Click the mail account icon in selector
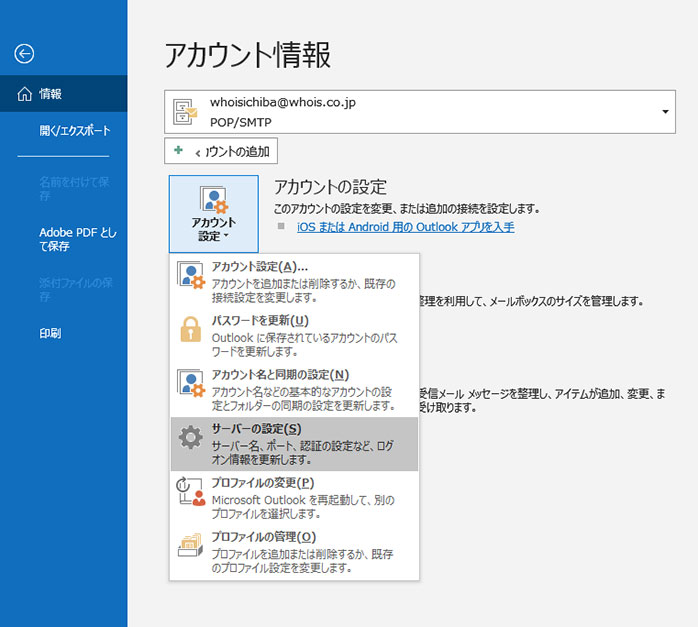 point(186,111)
